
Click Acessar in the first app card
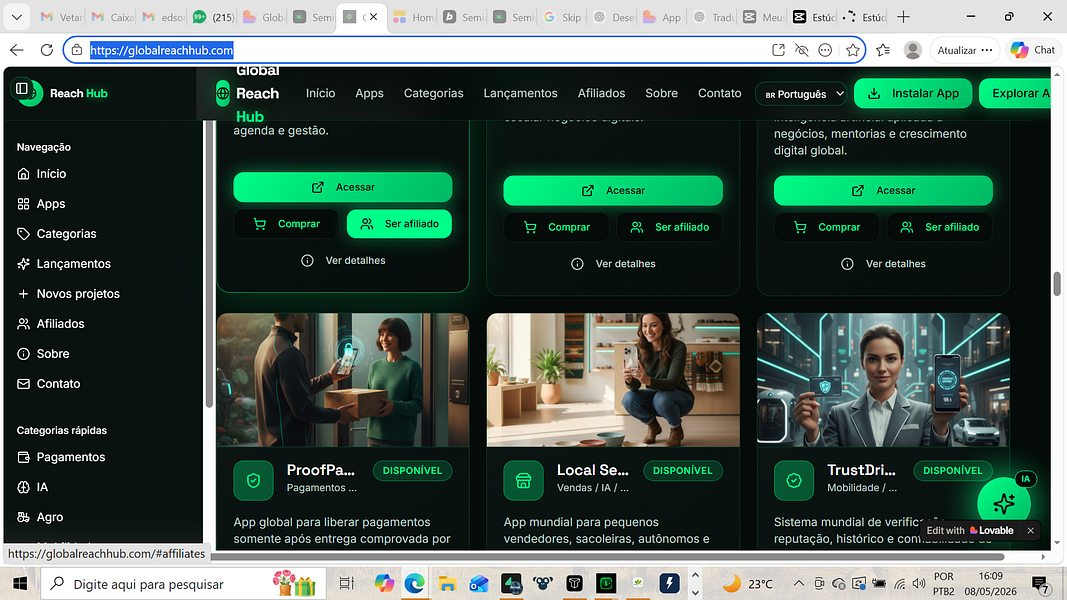tap(343, 187)
